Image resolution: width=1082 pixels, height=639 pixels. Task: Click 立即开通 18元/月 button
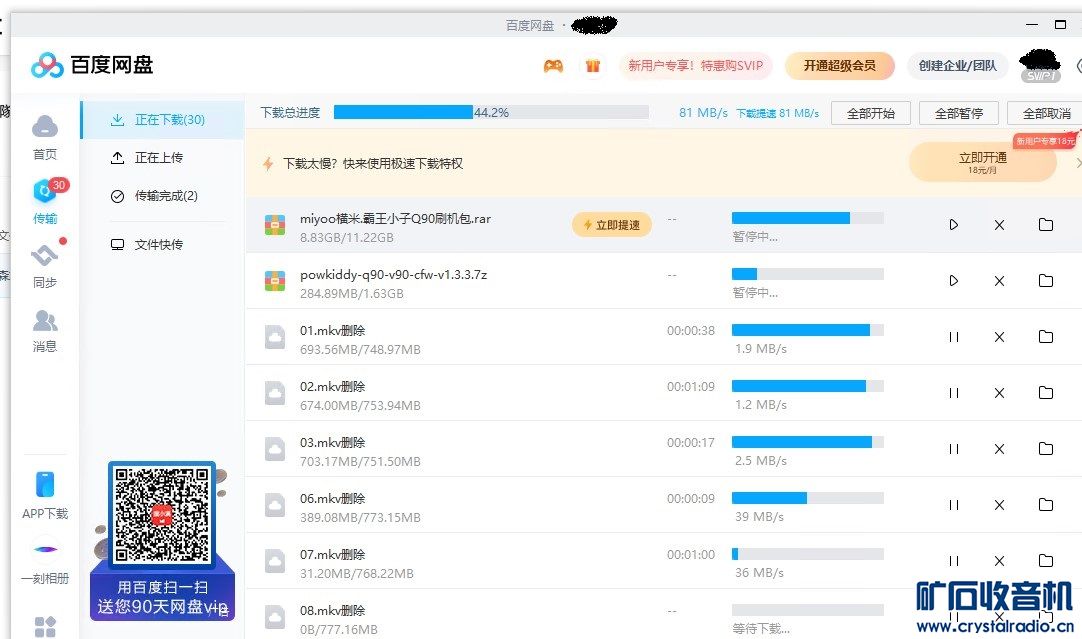pos(983,162)
